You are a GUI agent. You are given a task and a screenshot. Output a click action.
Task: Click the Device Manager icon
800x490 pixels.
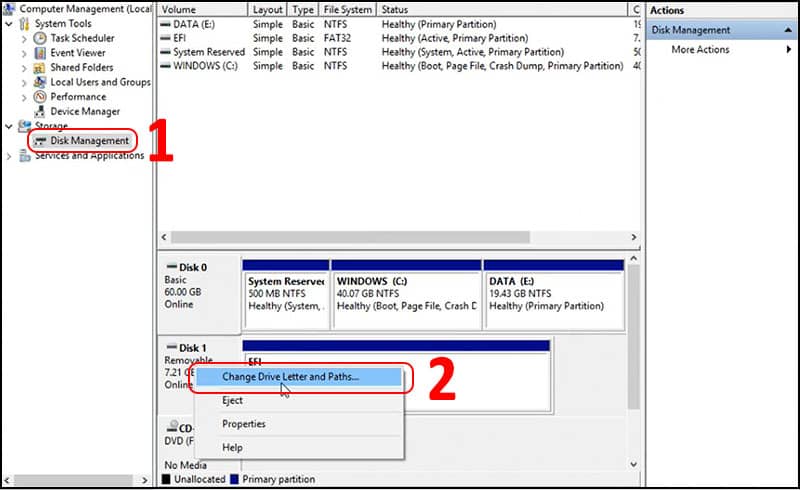tap(40, 112)
